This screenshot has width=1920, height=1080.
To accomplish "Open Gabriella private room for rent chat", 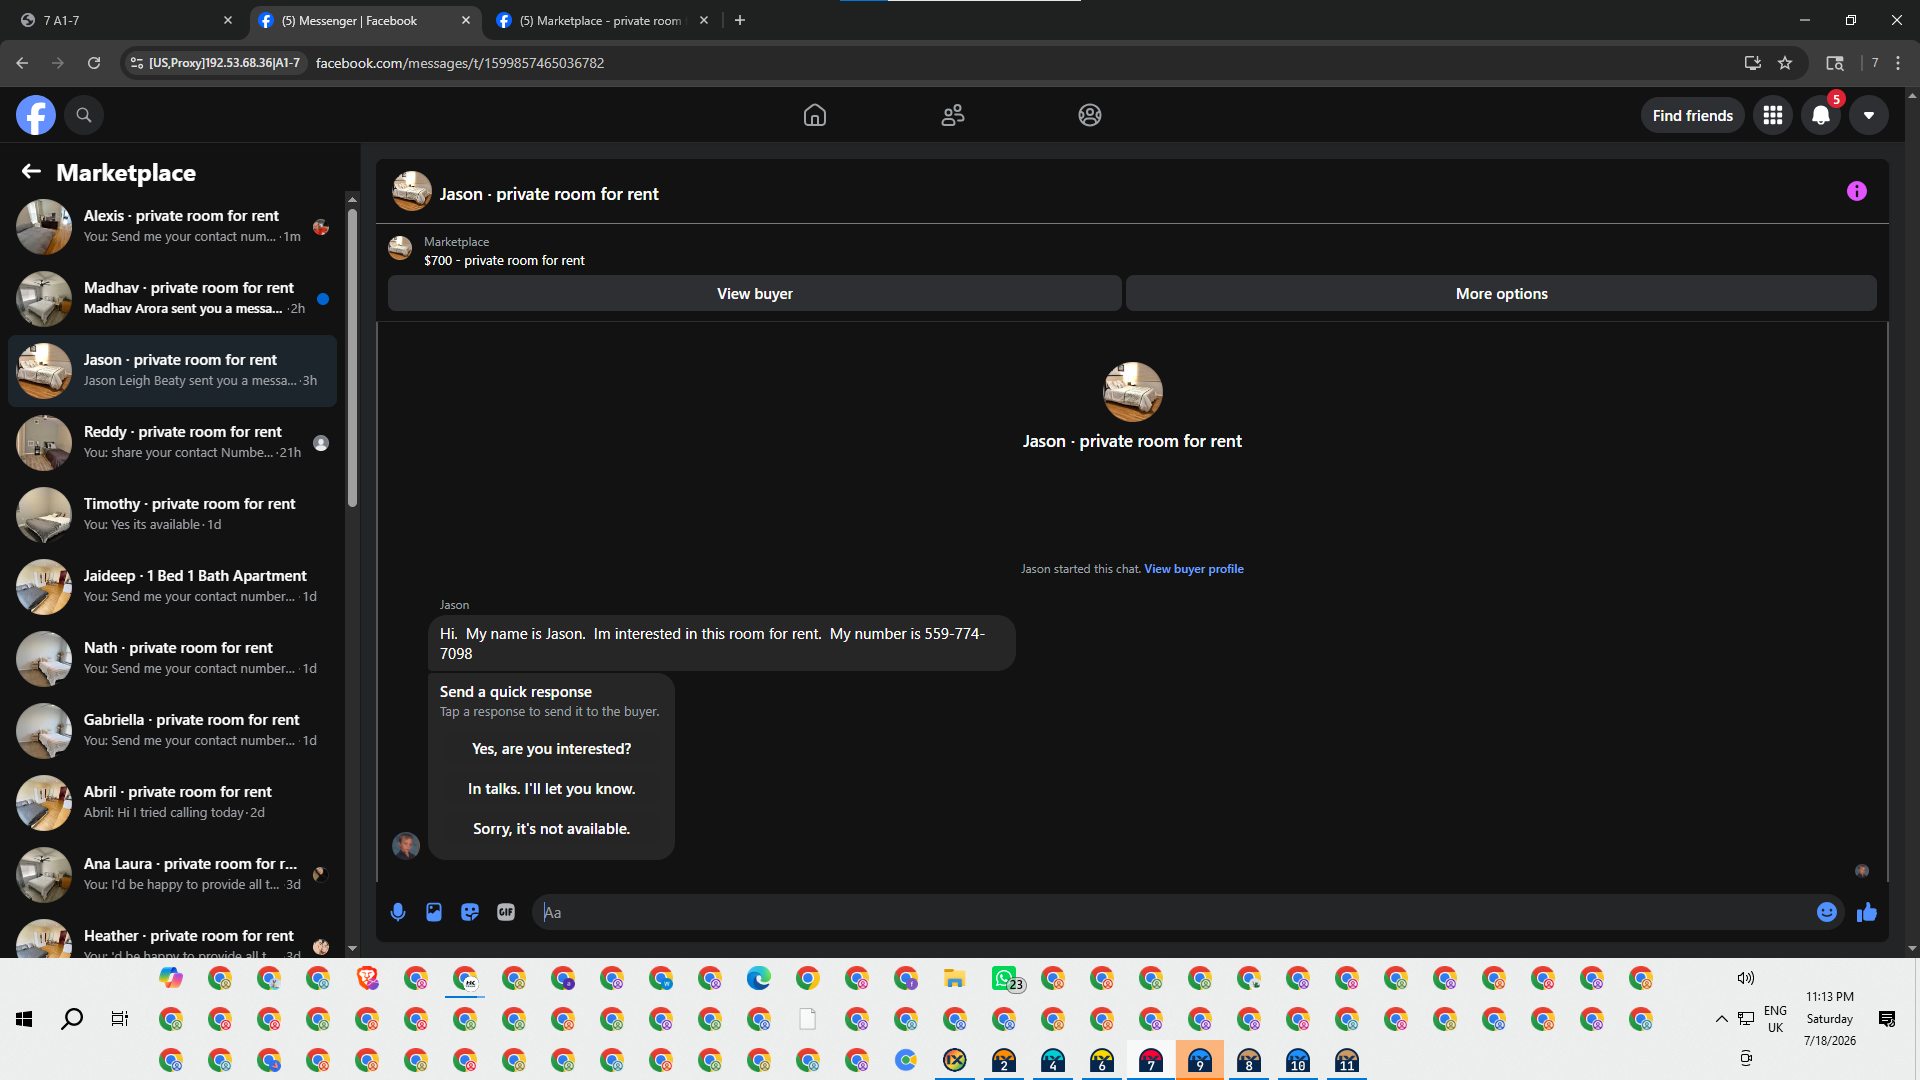I will [172, 731].
